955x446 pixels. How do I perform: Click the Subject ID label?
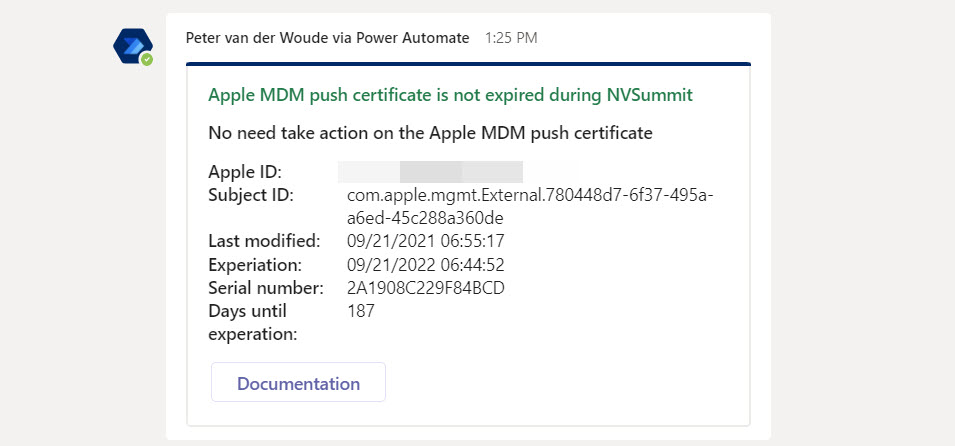click(251, 196)
